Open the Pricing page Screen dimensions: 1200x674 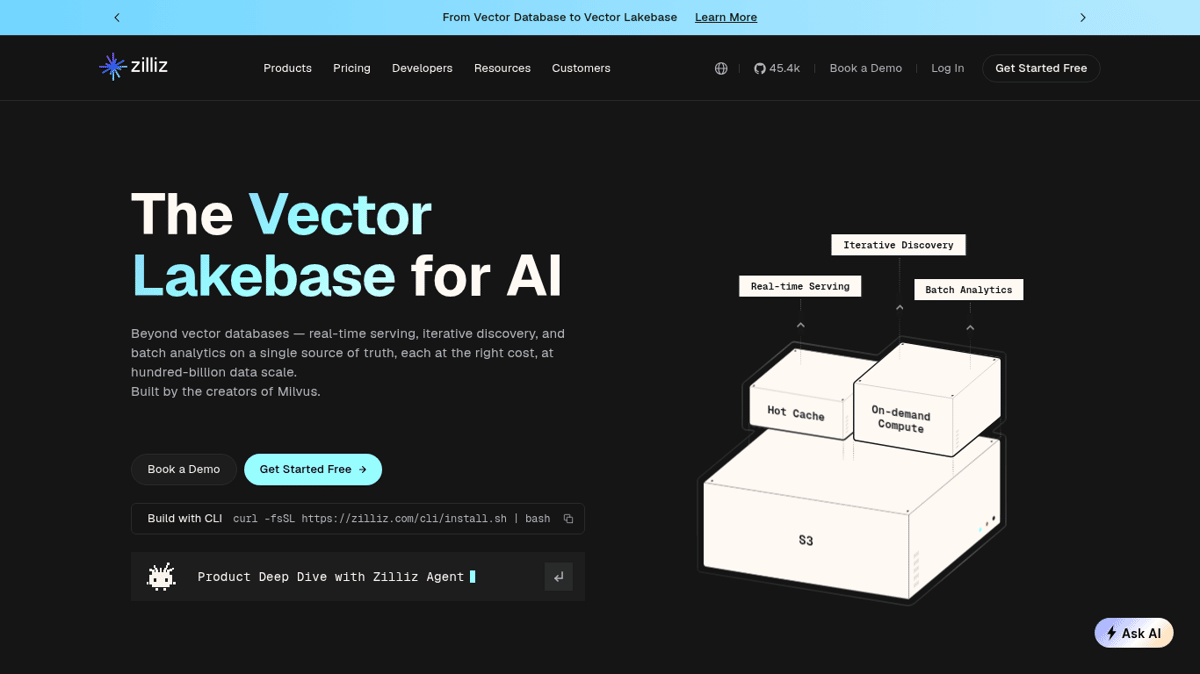point(352,68)
